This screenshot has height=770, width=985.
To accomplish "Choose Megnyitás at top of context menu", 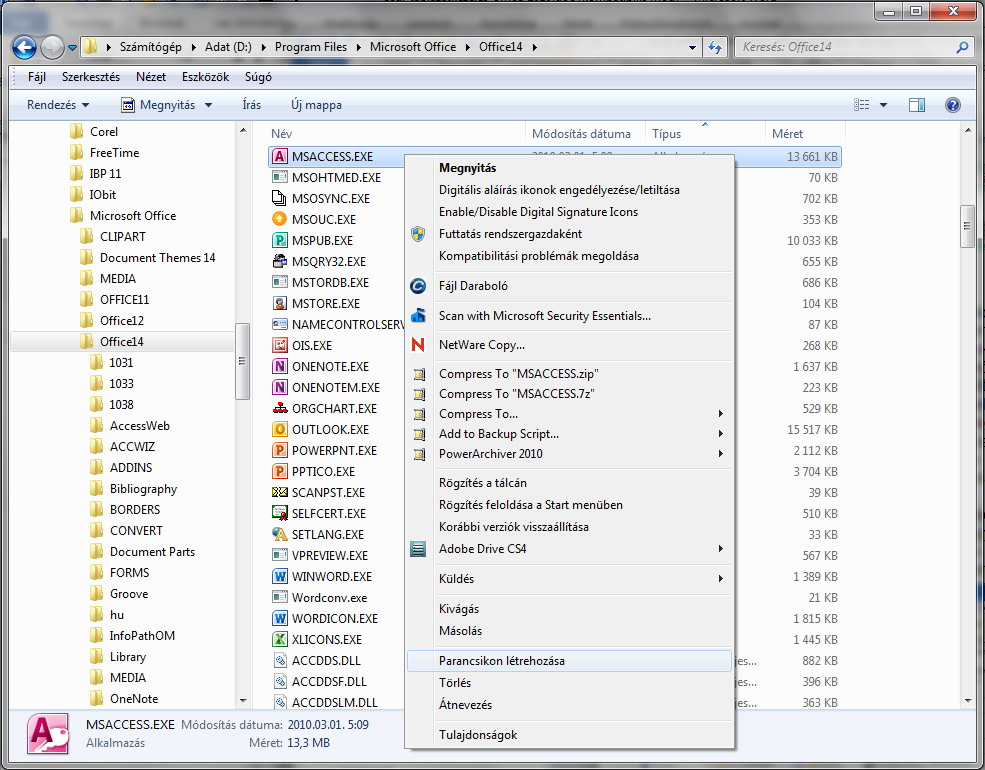I will tap(569, 168).
